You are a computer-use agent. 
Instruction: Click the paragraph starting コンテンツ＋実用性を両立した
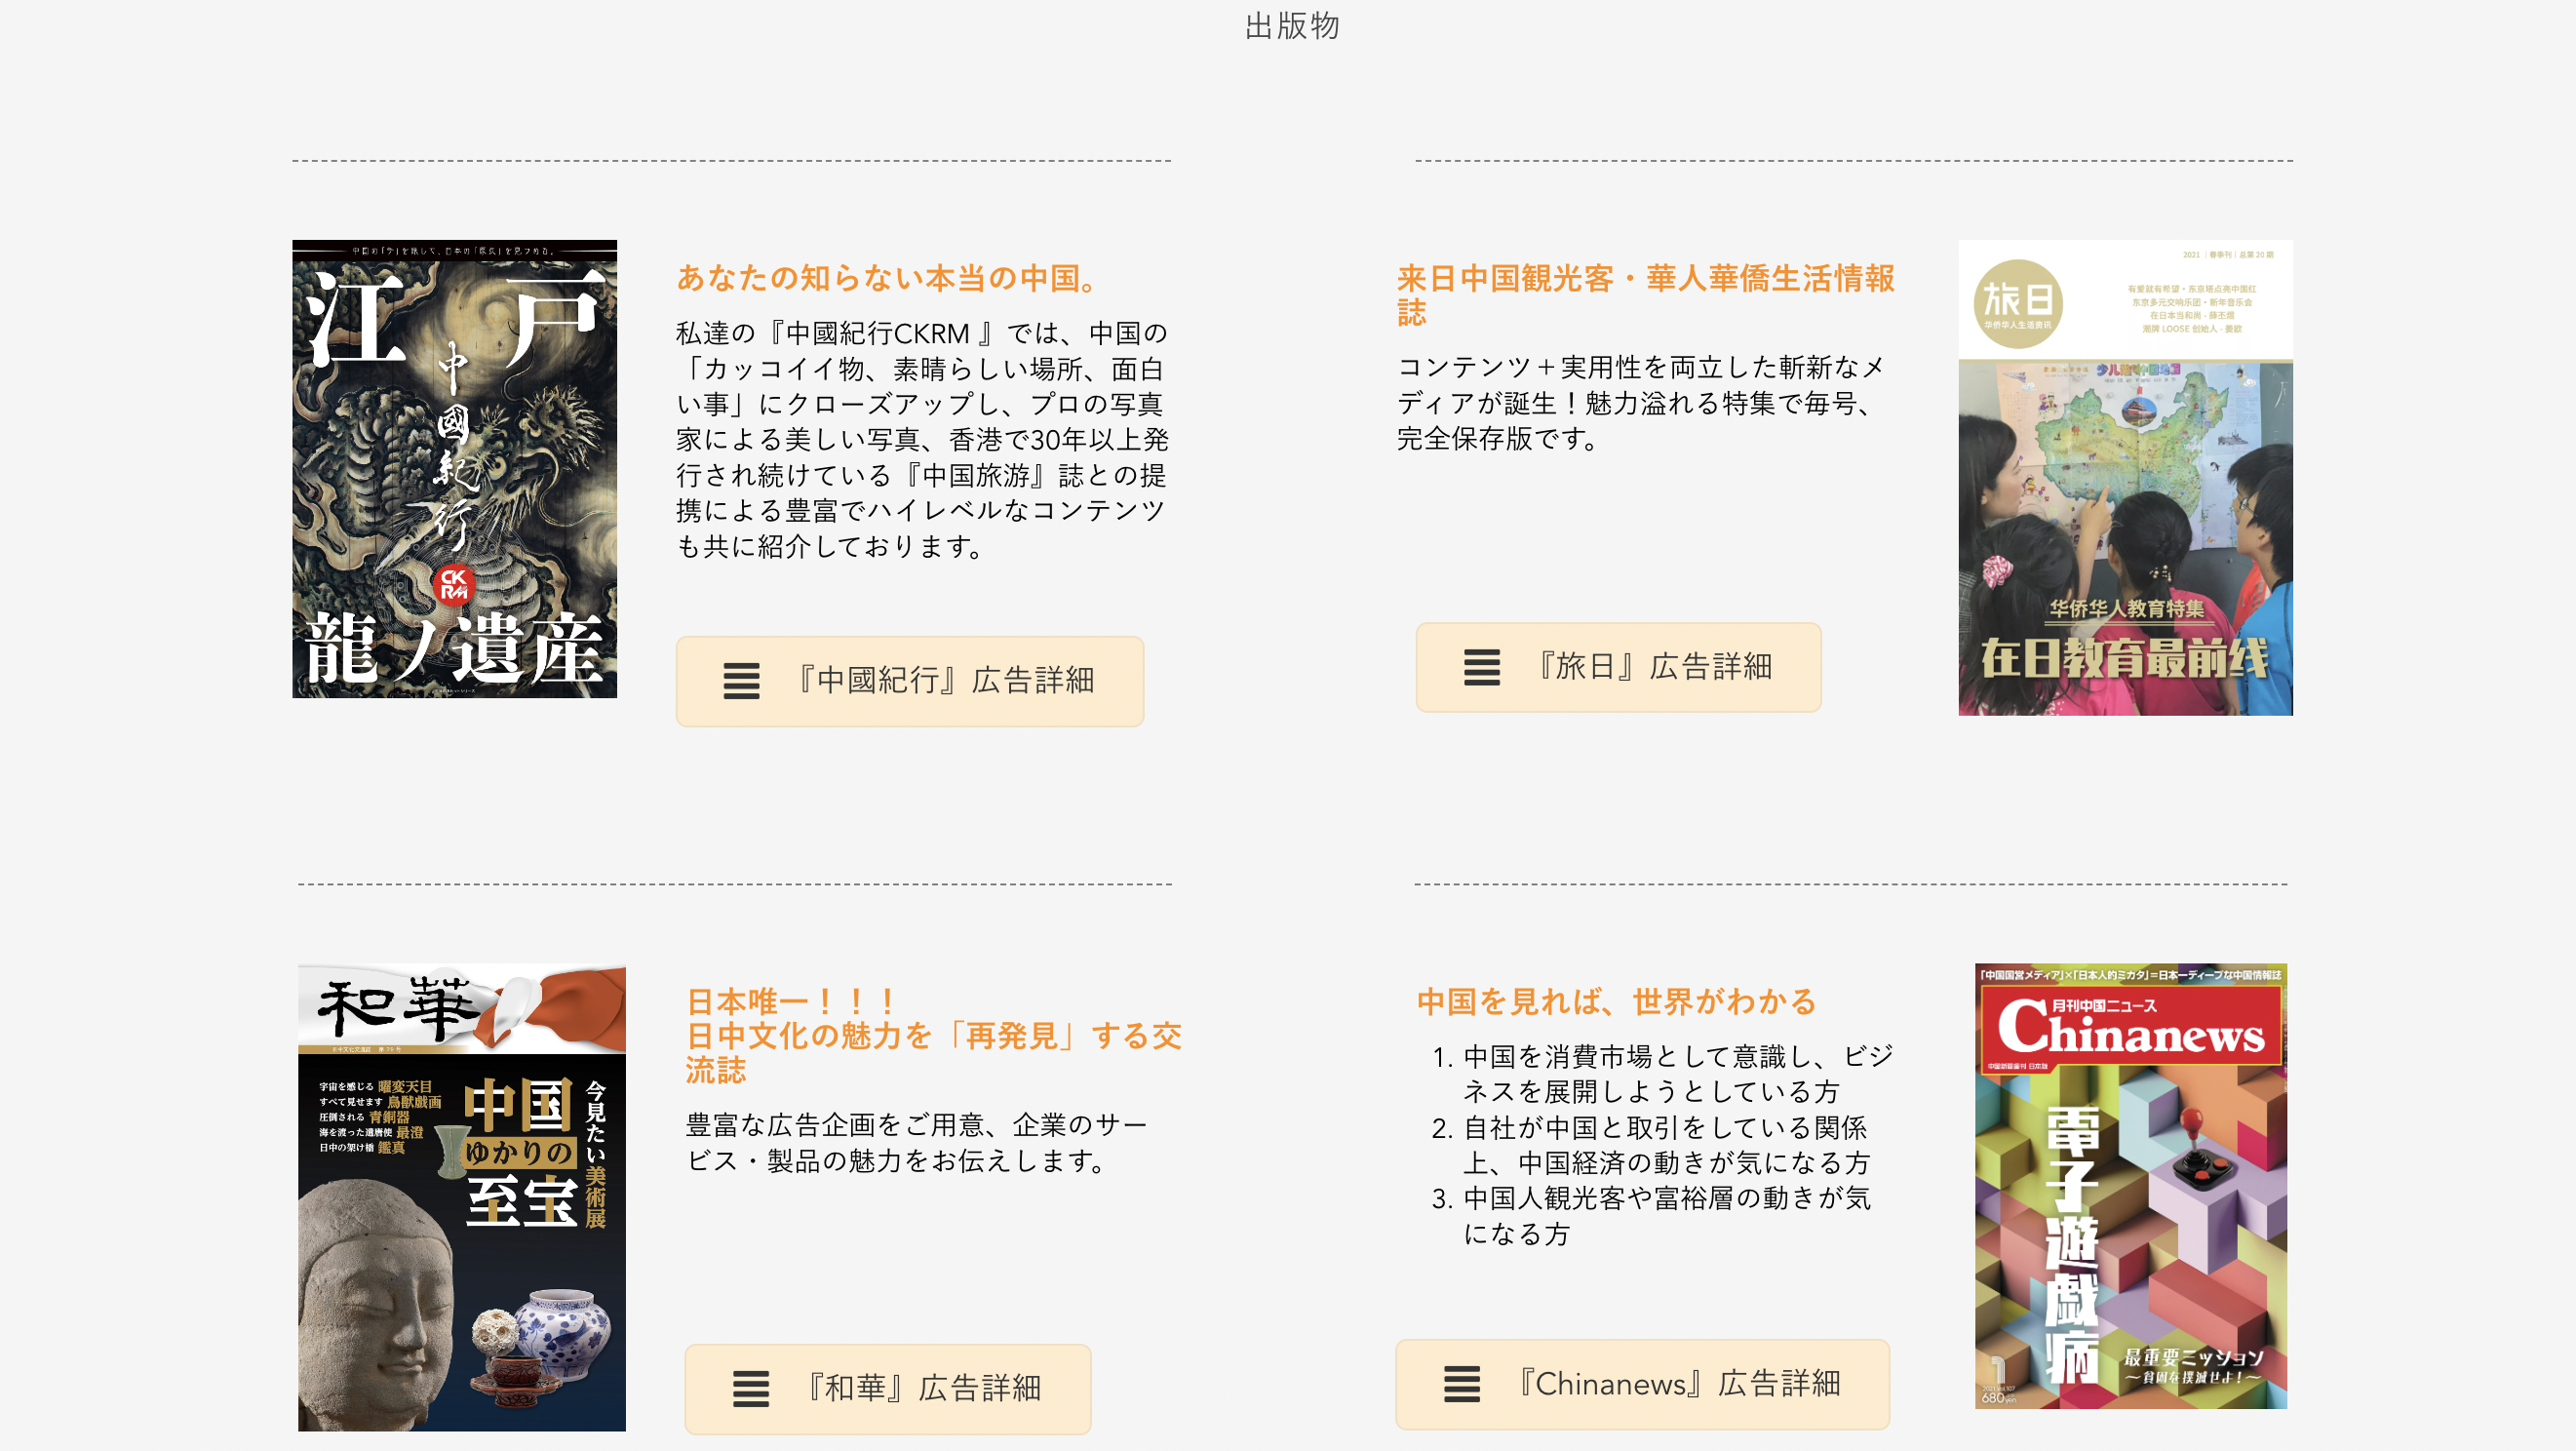coord(1641,403)
